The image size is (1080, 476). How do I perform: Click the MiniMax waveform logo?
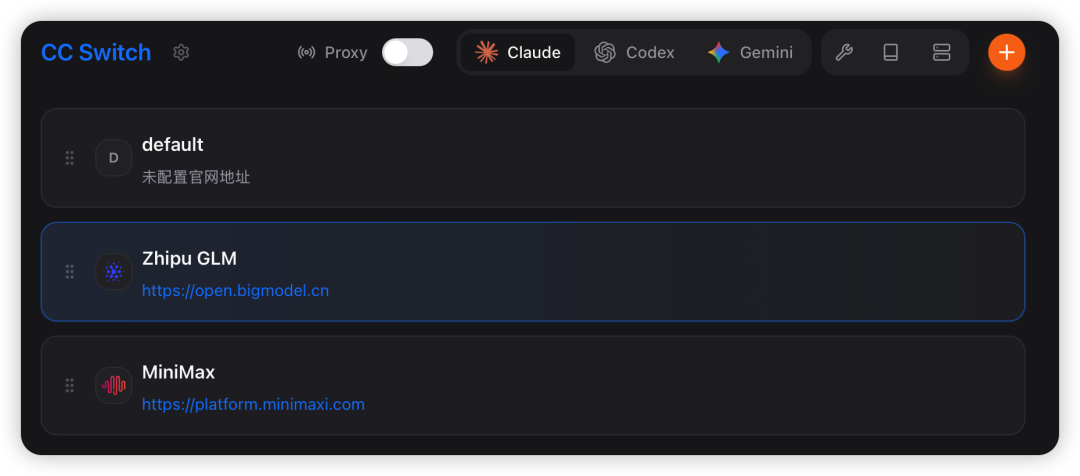[113, 386]
